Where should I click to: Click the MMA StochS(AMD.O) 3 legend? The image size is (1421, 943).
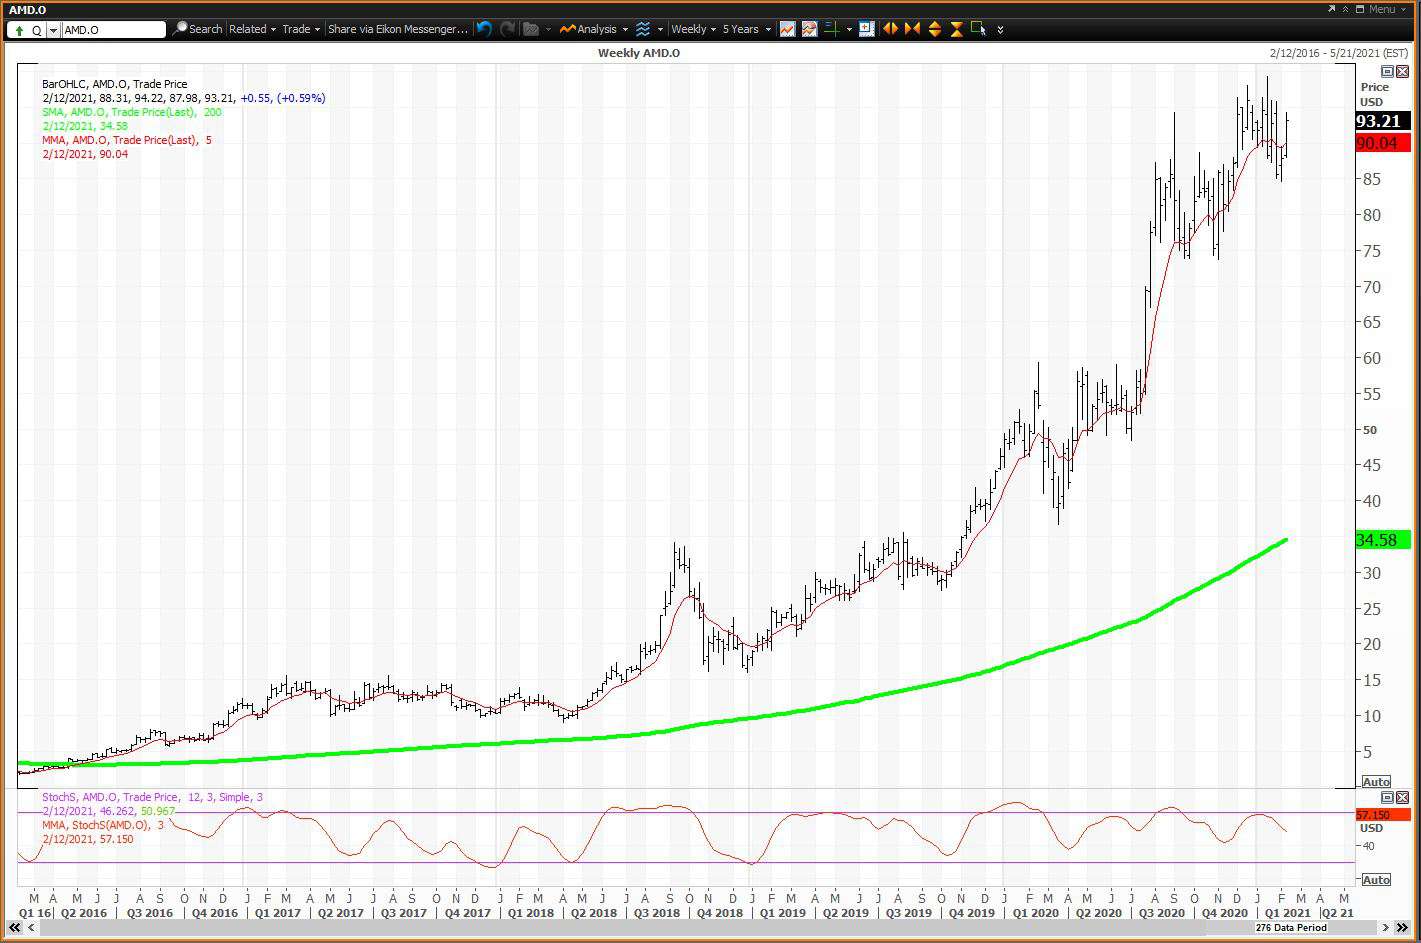coord(103,825)
